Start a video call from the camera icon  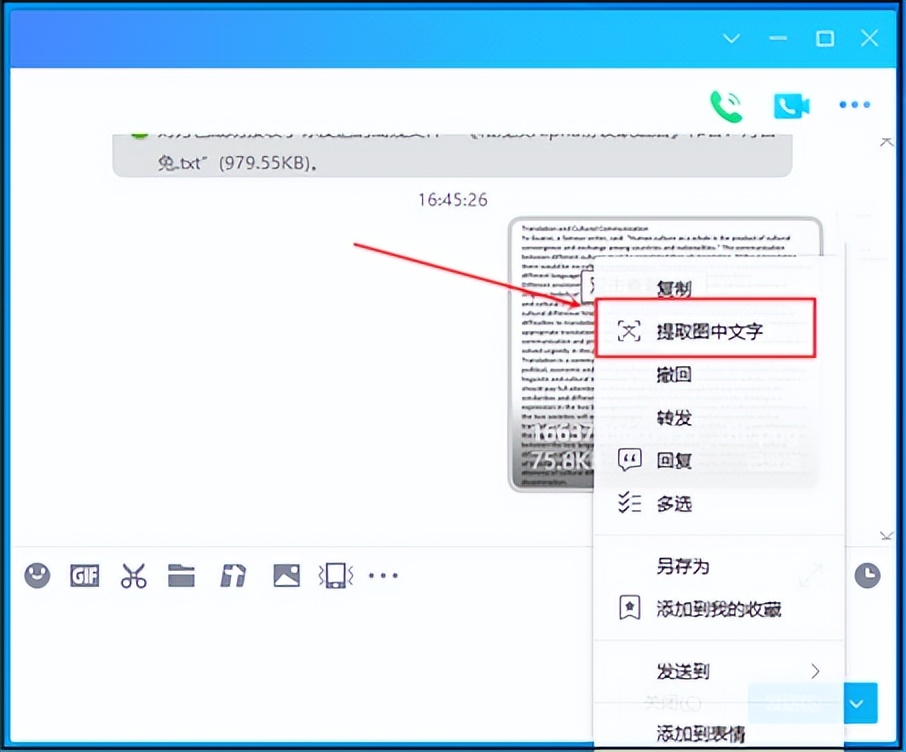click(791, 106)
